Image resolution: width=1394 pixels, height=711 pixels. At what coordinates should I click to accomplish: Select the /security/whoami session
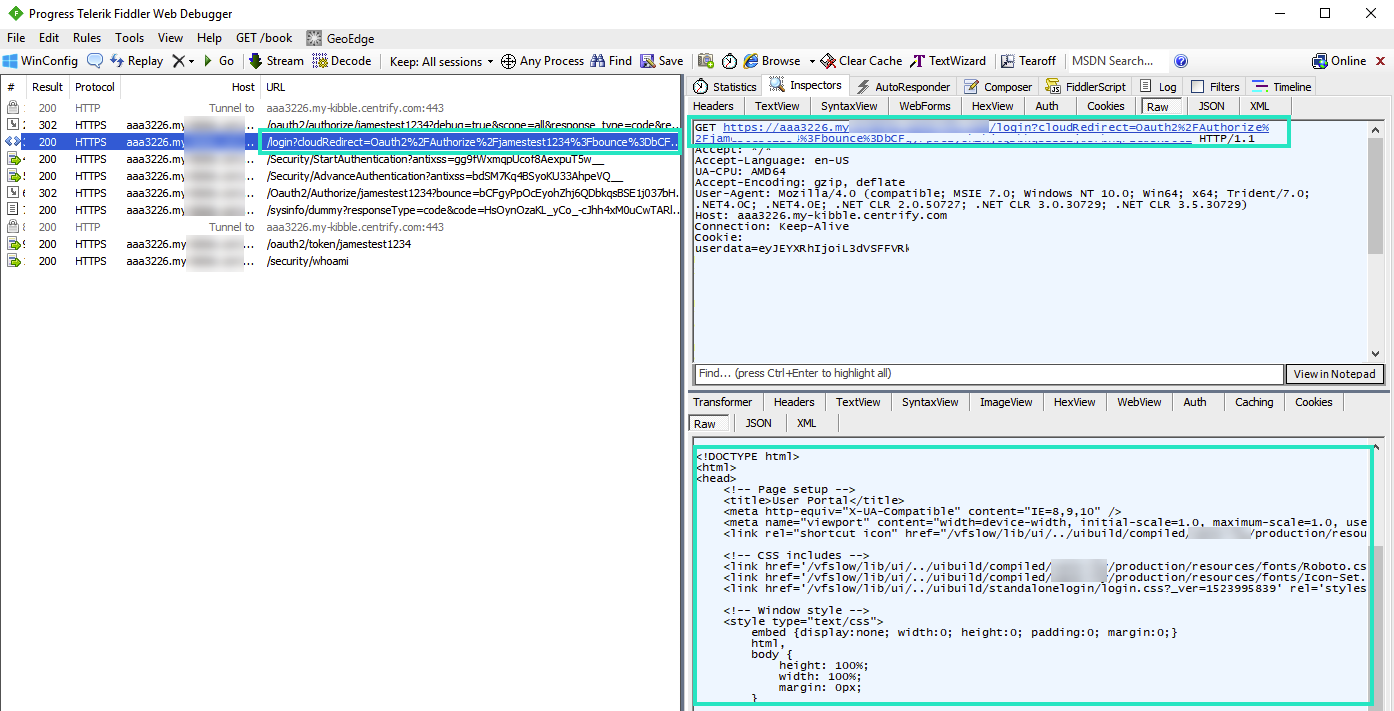342,261
